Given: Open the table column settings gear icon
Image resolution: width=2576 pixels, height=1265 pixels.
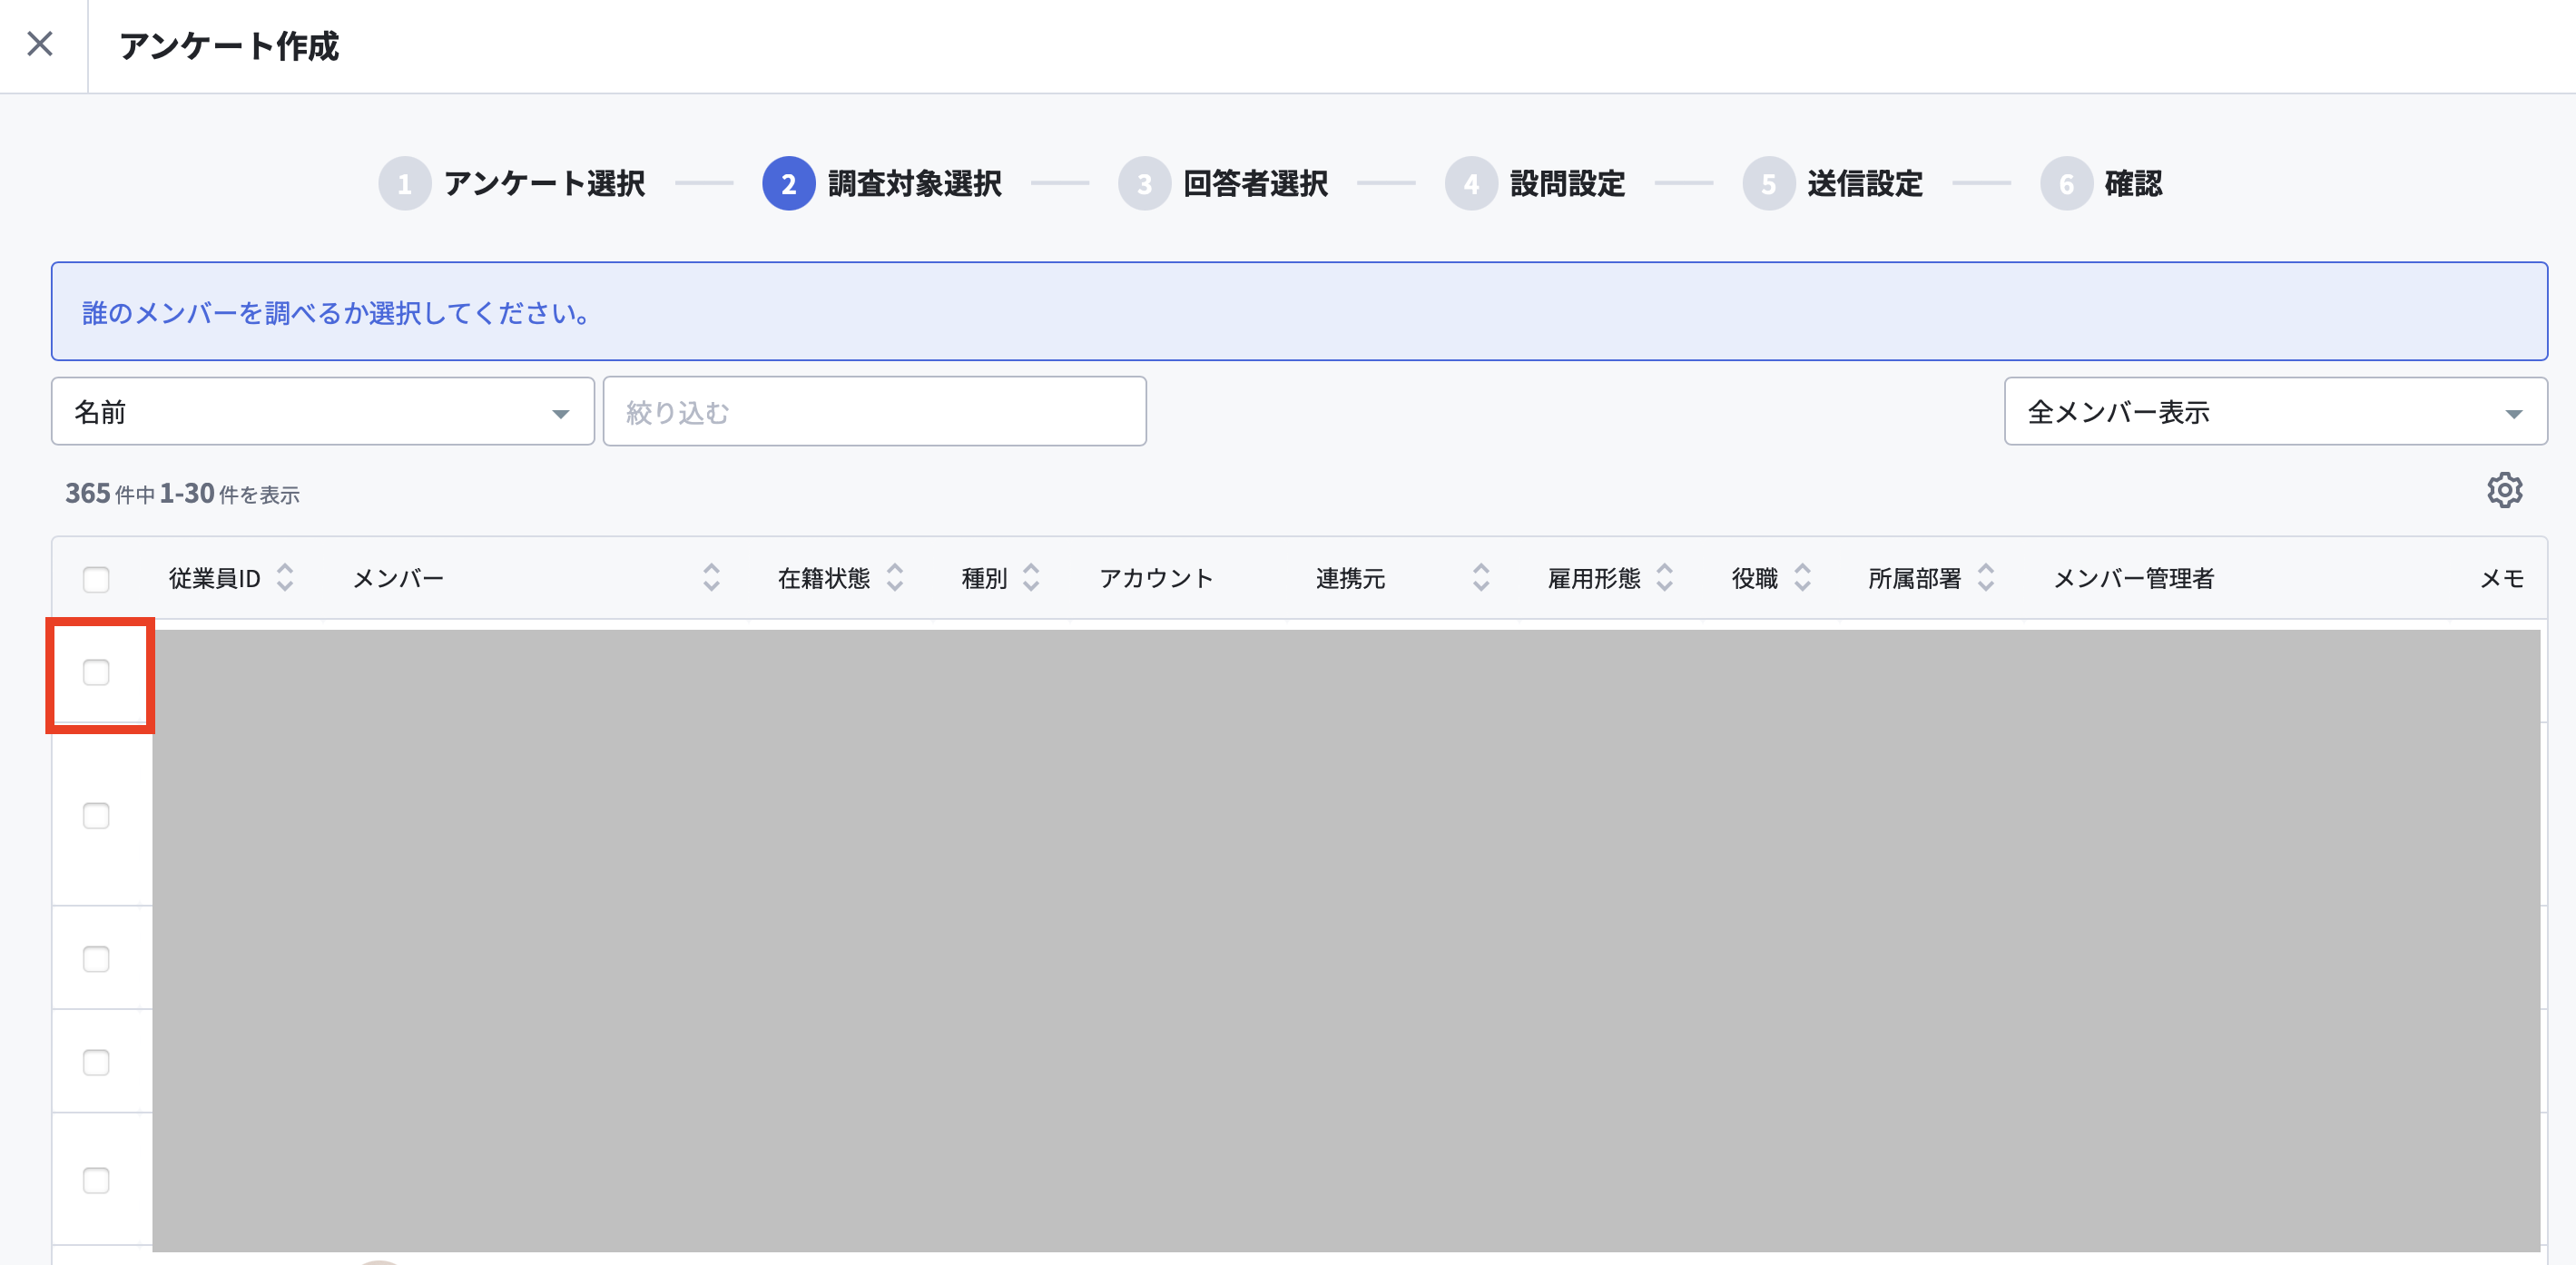Looking at the screenshot, I should (x=2504, y=490).
